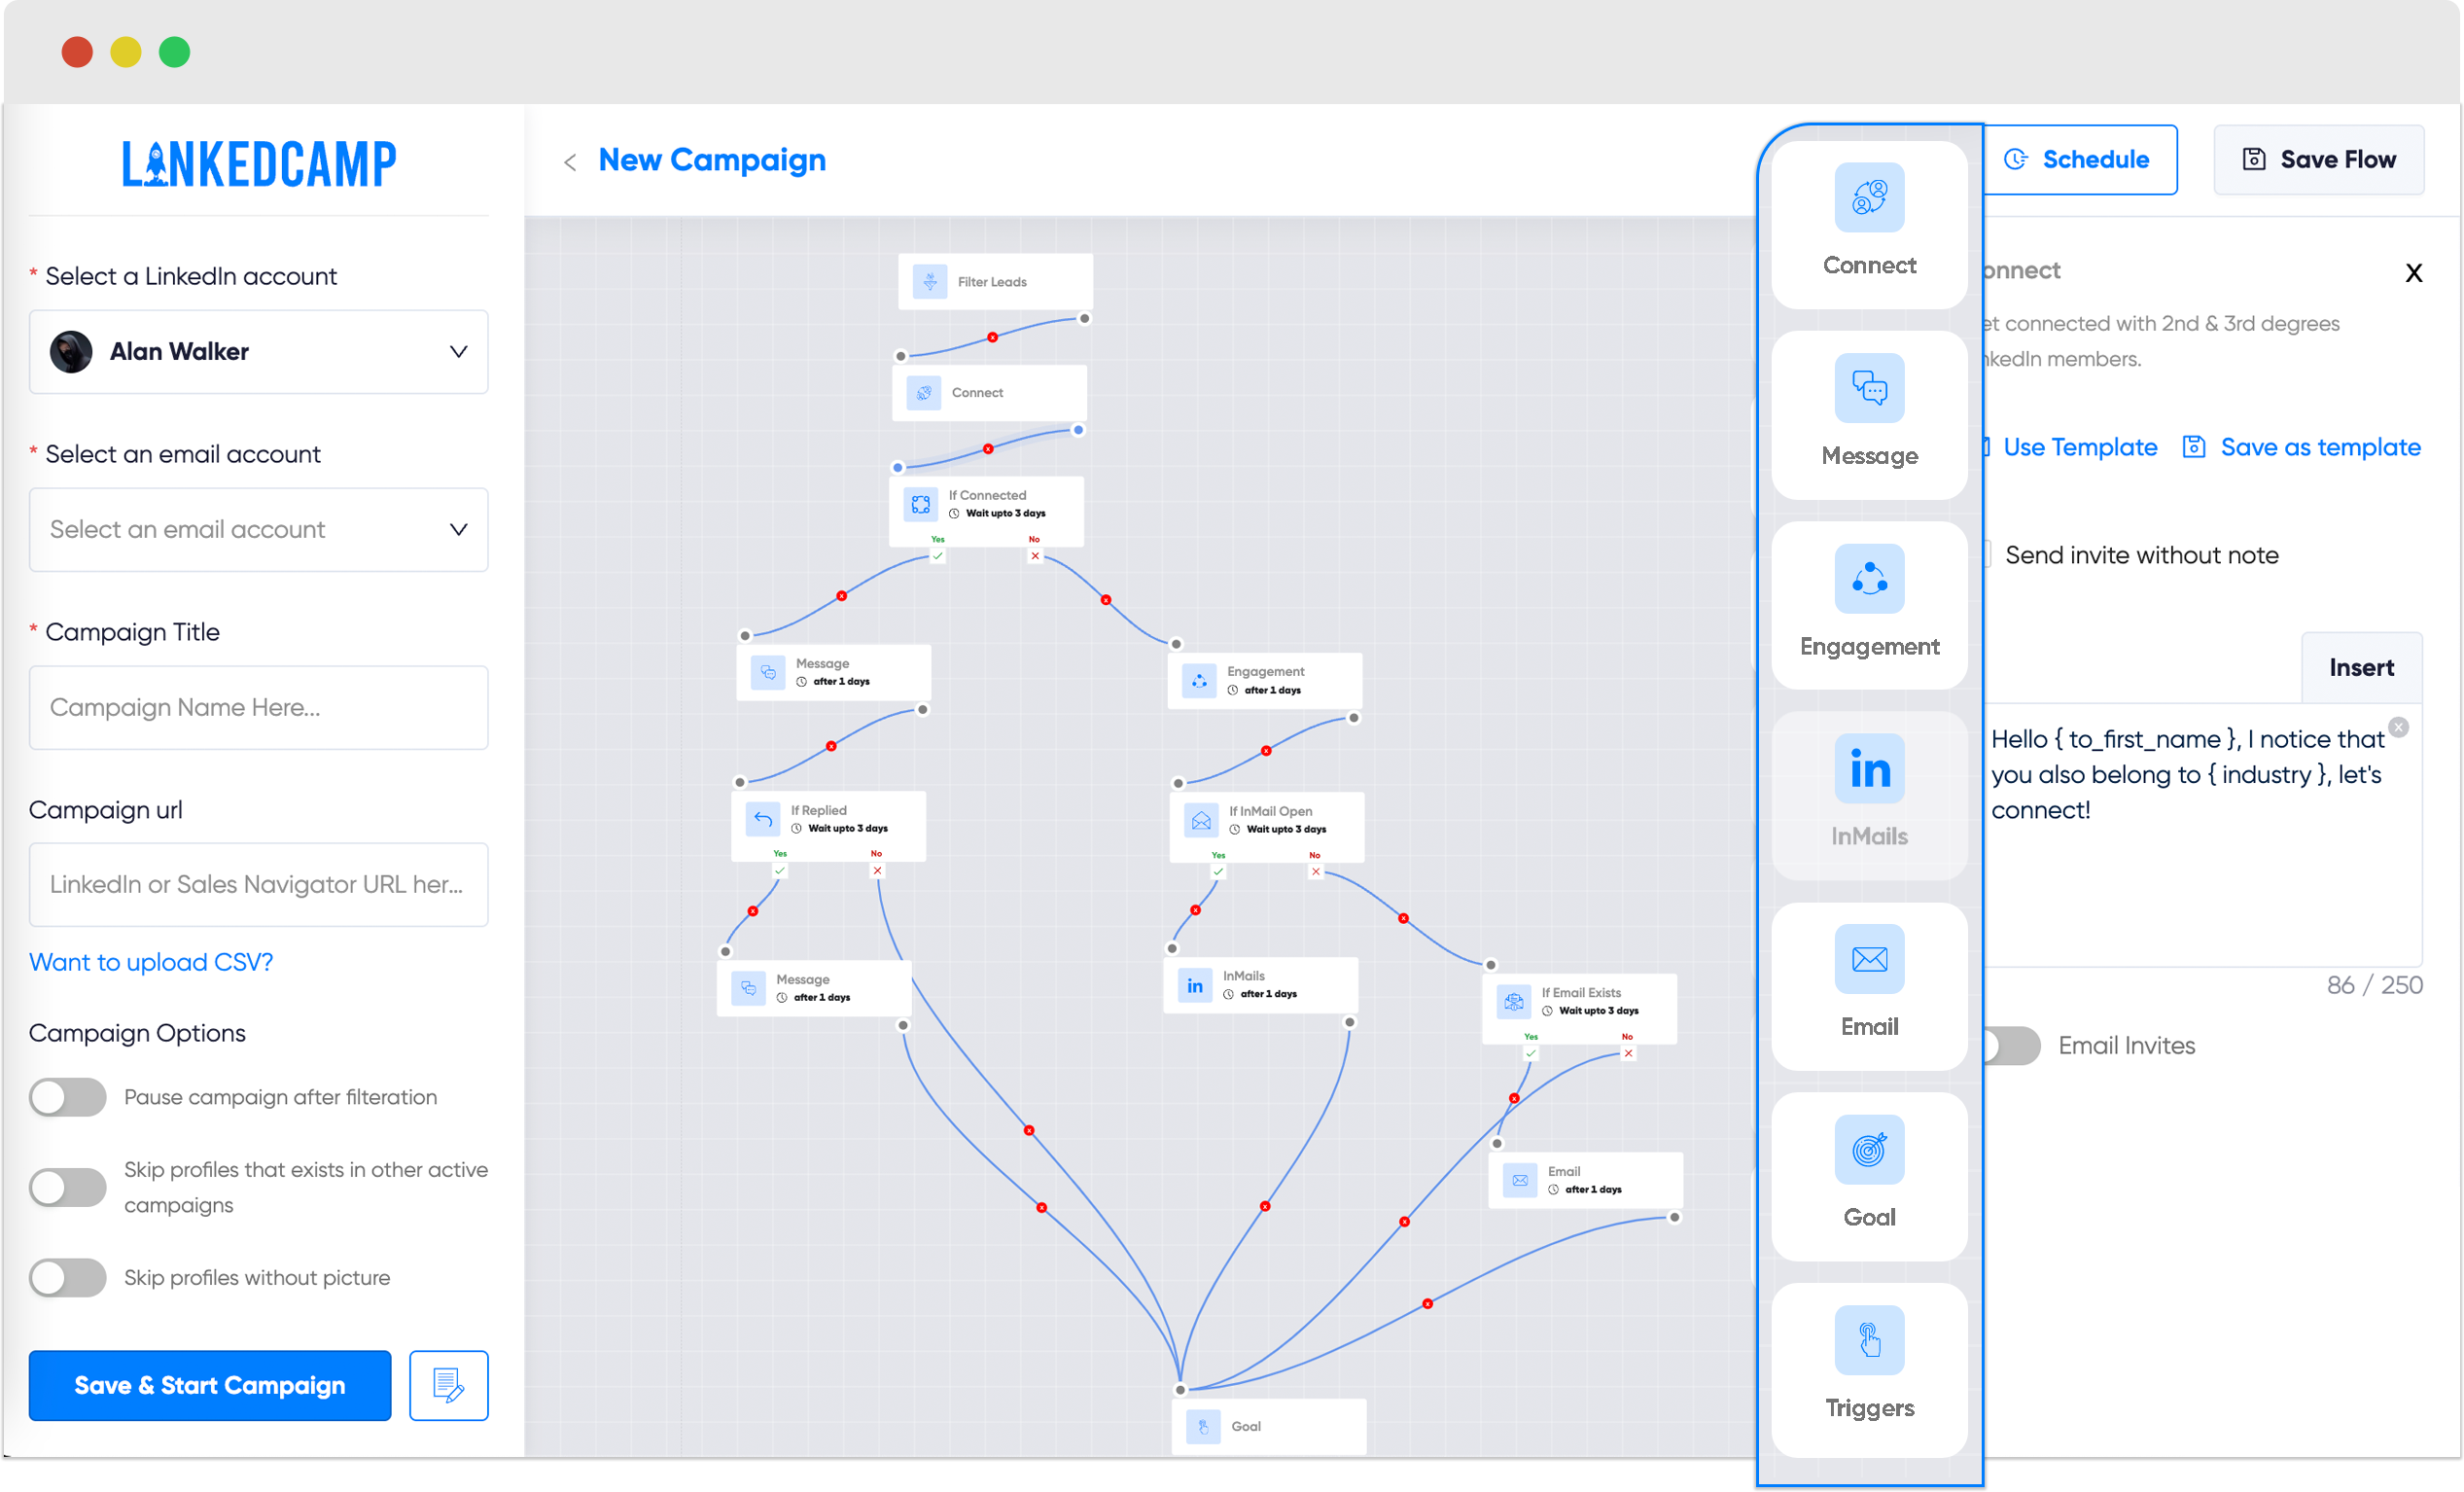Select the Connect action icon
Screen dimensions: 2464x1492
1868,197
